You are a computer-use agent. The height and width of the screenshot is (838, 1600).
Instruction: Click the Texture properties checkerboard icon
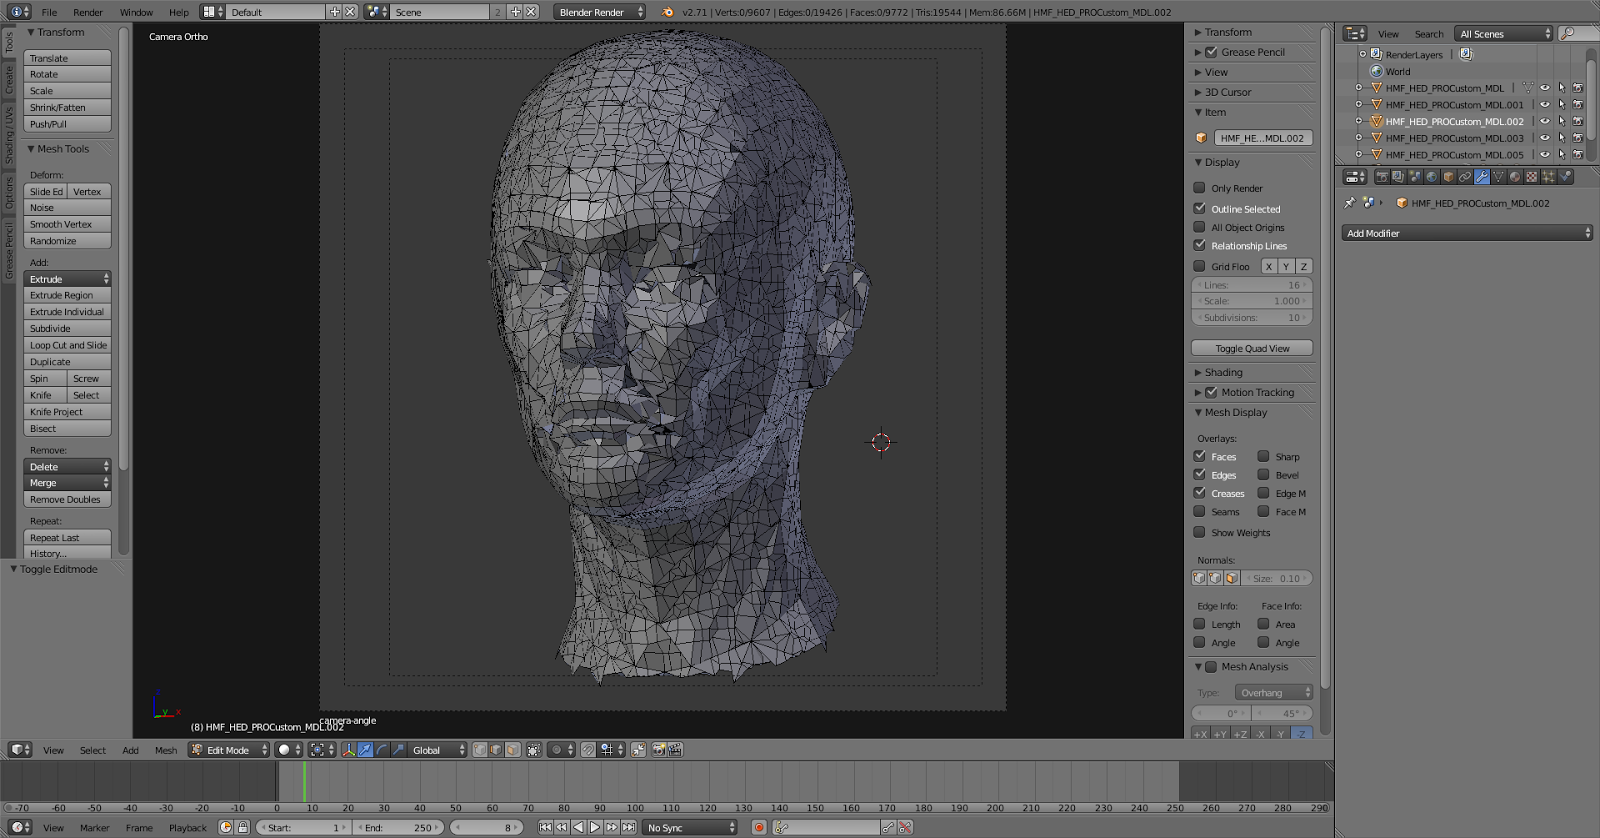pyautogui.click(x=1531, y=177)
